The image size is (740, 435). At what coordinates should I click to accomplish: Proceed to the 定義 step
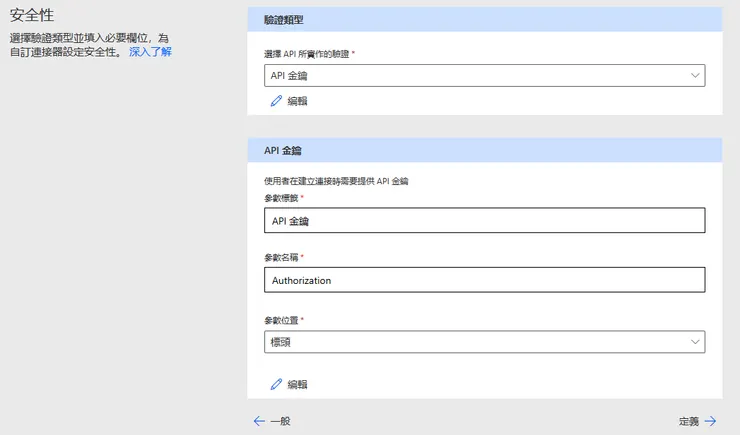coord(689,421)
